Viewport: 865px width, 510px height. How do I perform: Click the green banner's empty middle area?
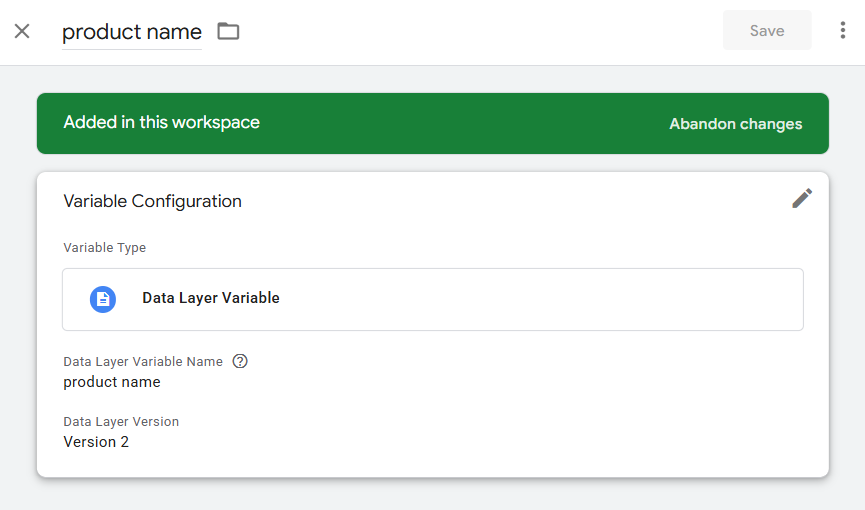(463, 124)
